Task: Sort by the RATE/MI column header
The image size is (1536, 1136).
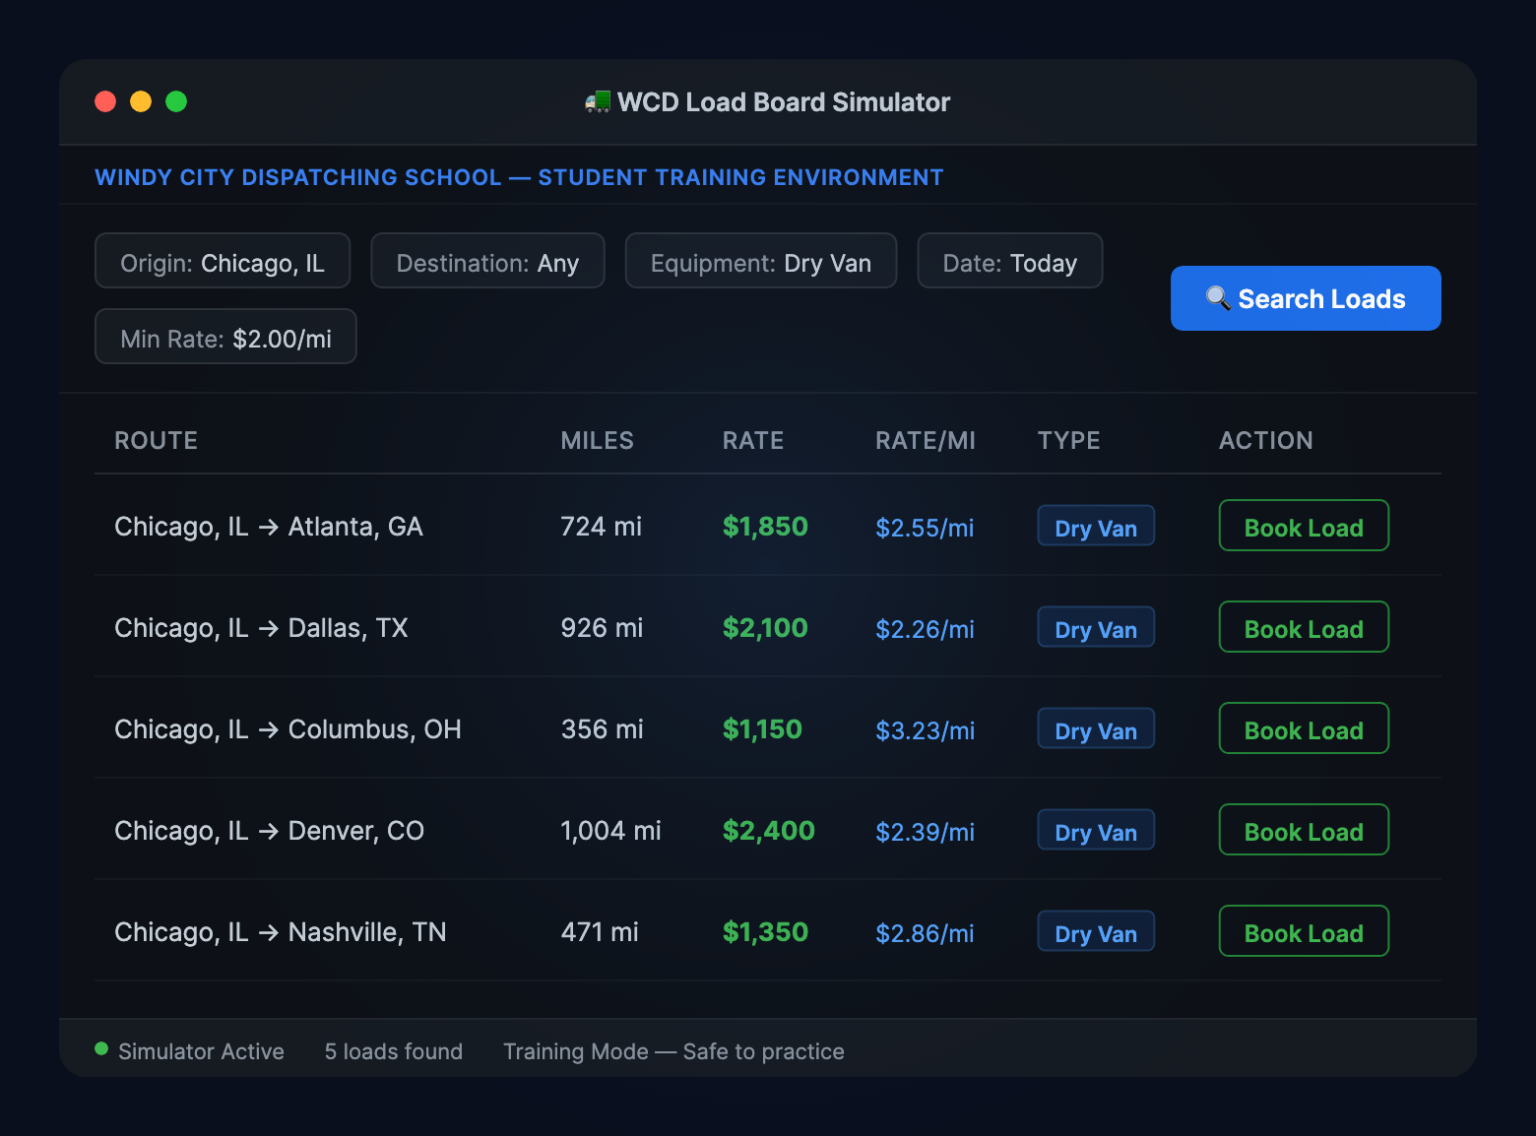Action: (924, 441)
